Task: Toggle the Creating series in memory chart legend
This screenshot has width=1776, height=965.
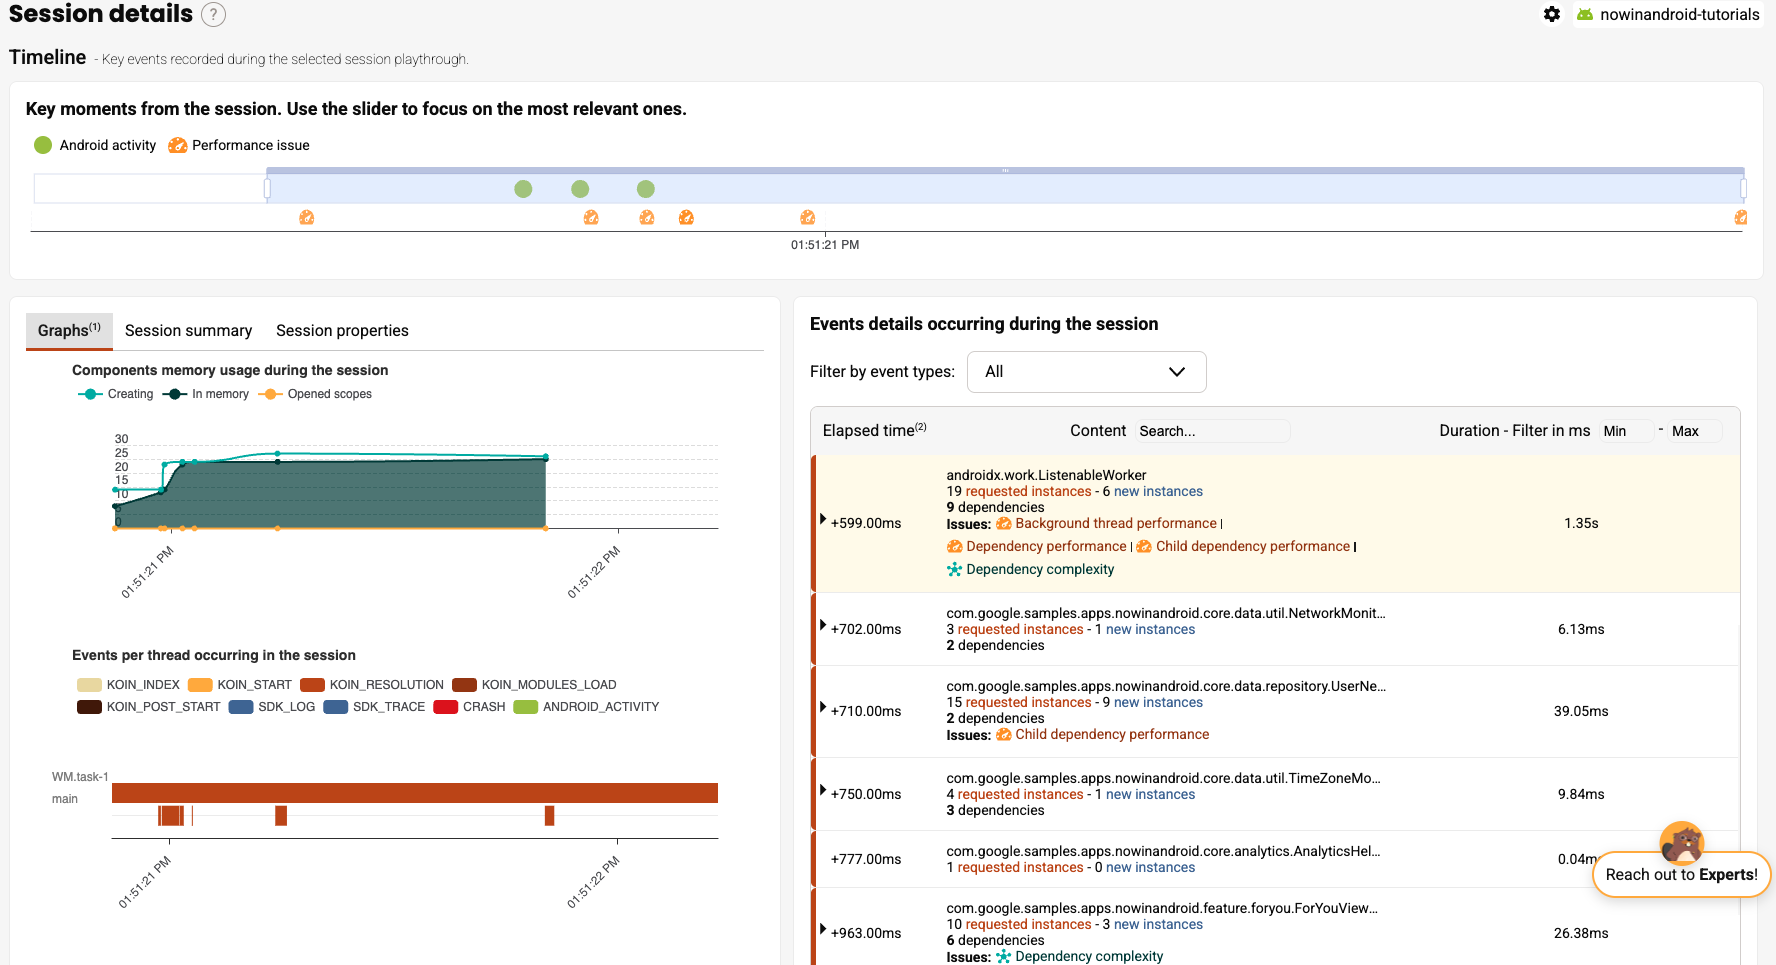Action: point(116,394)
